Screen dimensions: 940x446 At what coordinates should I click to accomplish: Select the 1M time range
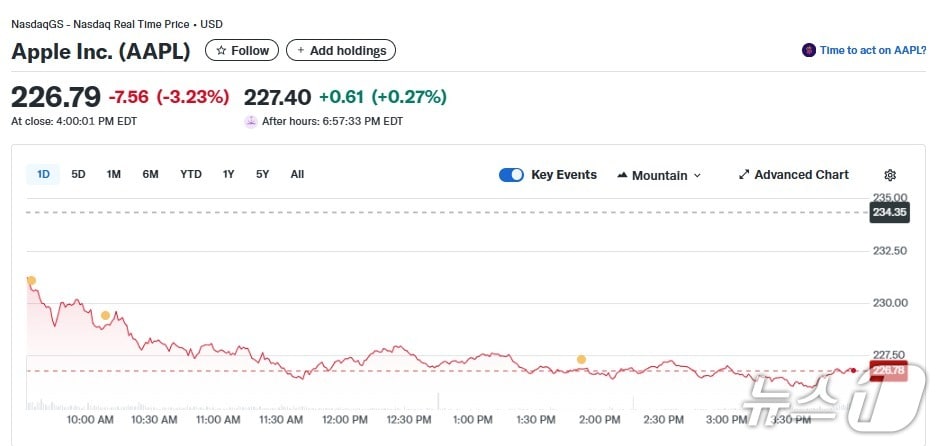[x=114, y=174]
